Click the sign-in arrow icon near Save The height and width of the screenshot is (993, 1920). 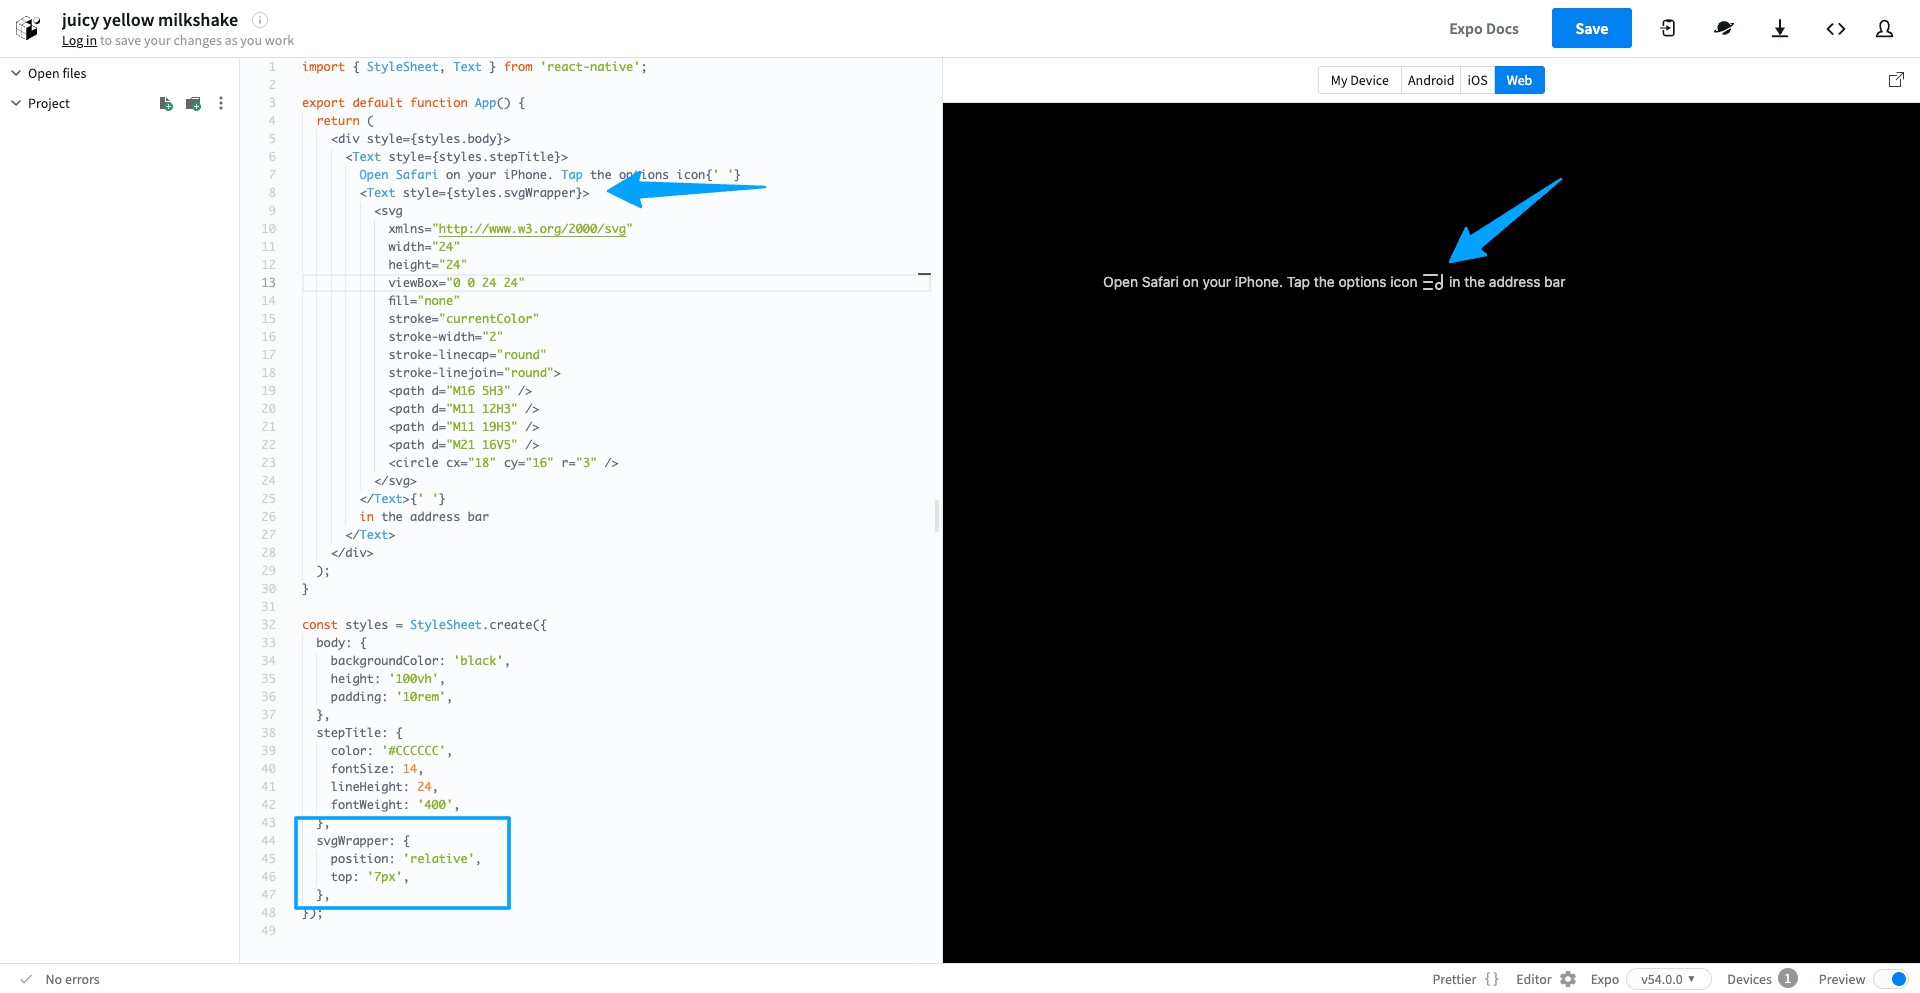pos(1668,28)
